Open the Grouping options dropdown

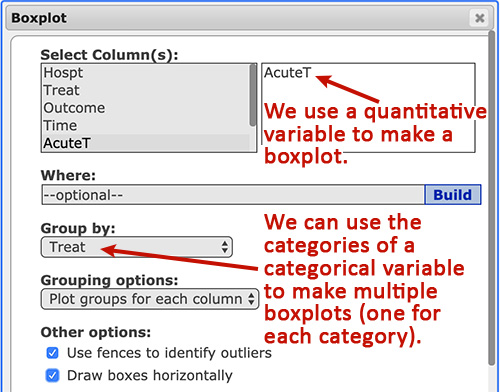(x=150, y=299)
